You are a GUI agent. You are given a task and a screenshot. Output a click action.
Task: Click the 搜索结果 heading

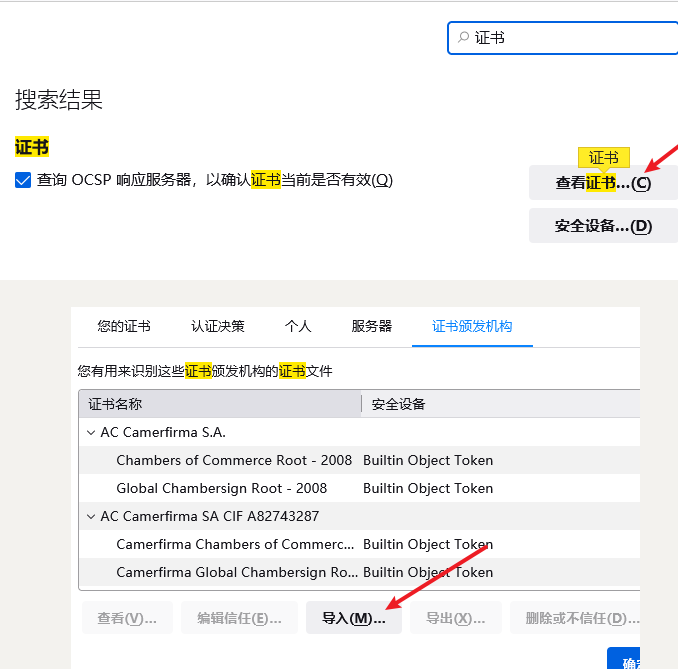pyautogui.click(x=59, y=100)
